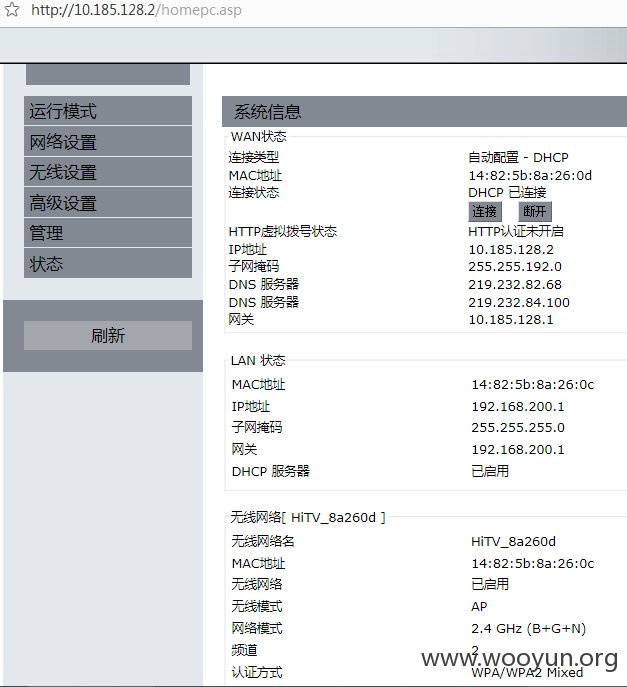
Task: Open the 无线设置 menu
Action: 108,172
